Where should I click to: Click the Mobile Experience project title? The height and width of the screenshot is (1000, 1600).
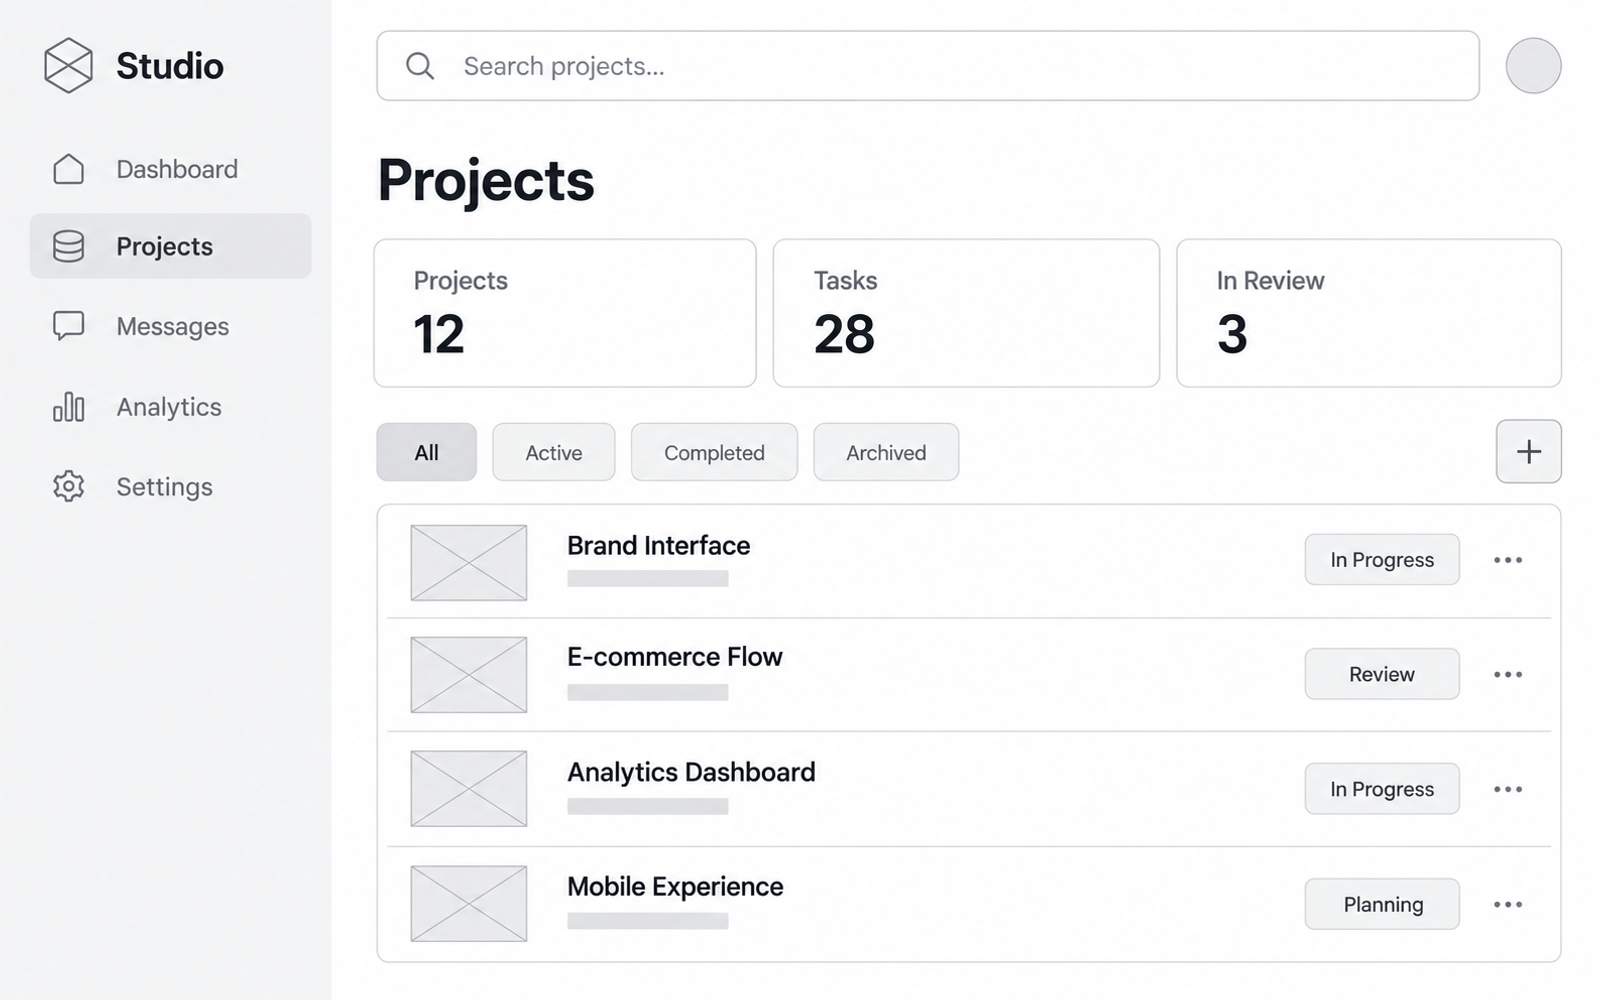tap(675, 887)
